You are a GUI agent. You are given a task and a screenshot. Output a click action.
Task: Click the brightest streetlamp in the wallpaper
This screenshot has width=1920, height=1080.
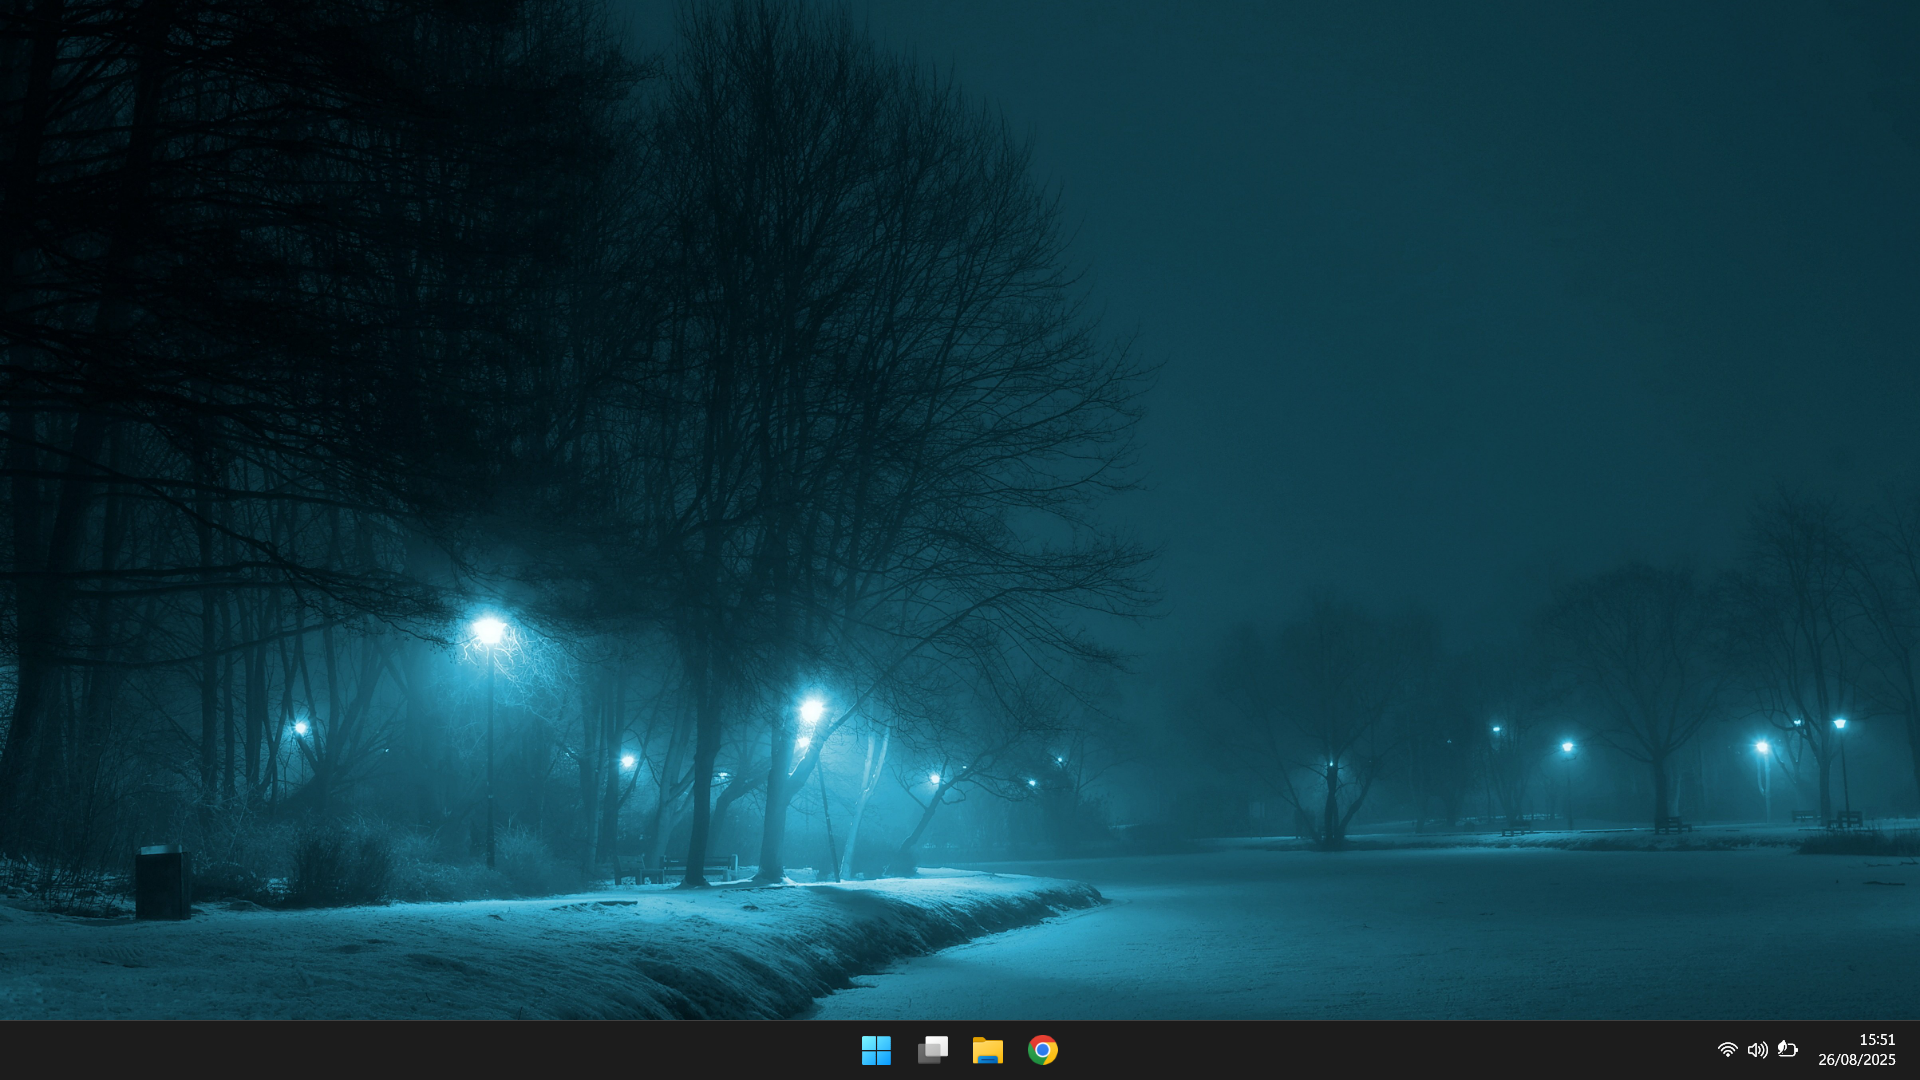[x=489, y=630]
